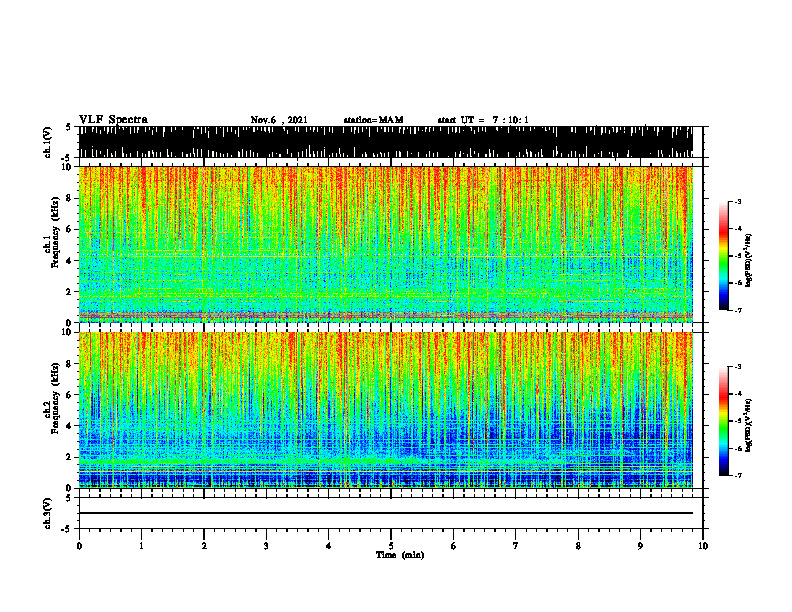This screenshot has width=792, height=612.
Task: Click the ch.1(V) waveform axis label
Action: pyautogui.click(x=48, y=142)
